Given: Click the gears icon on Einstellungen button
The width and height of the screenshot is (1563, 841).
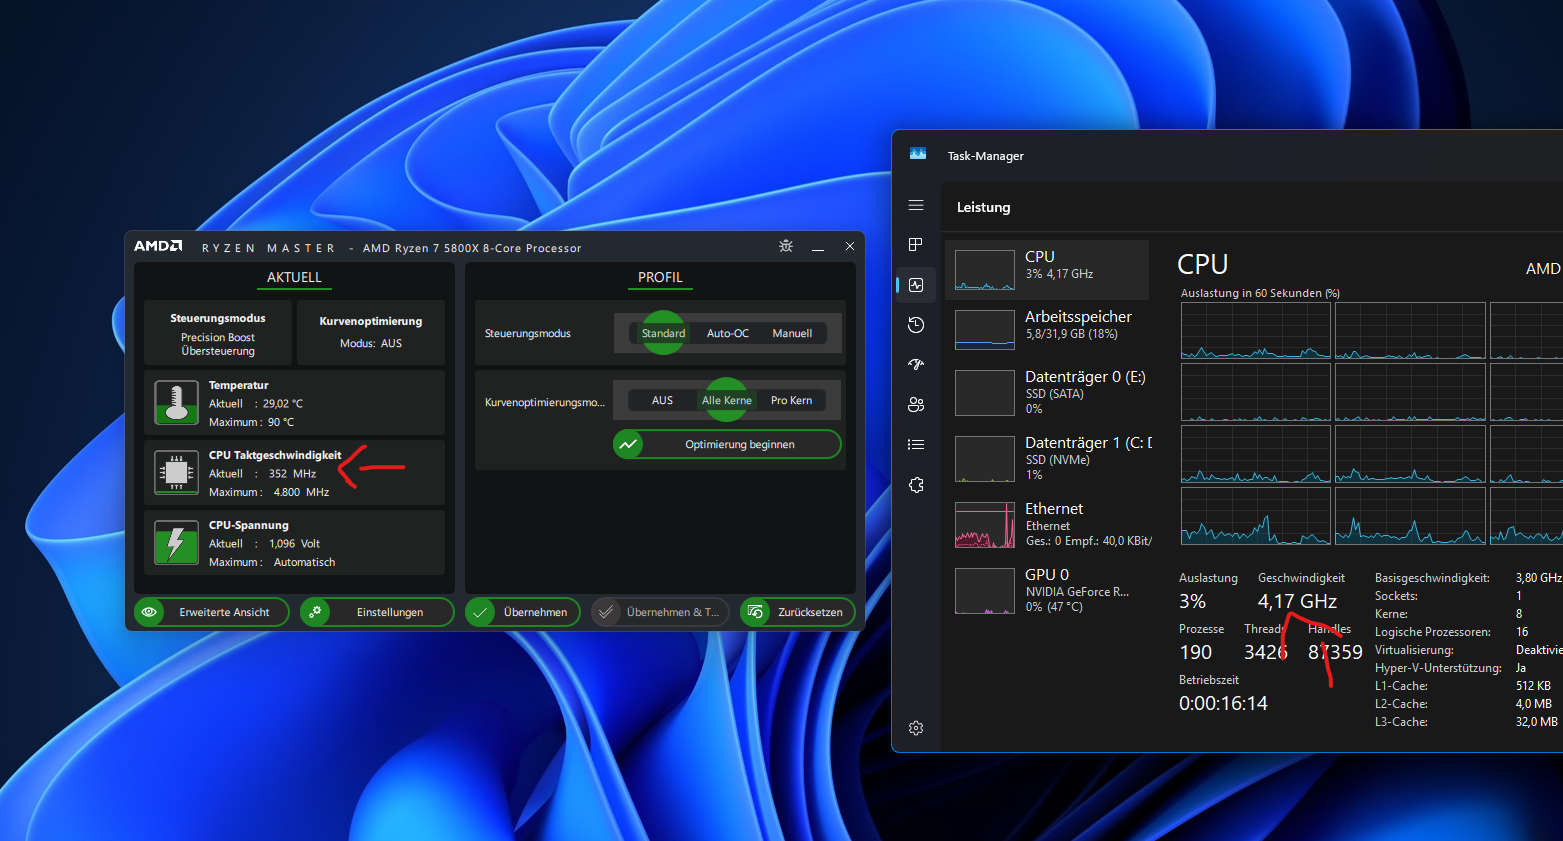Looking at the screenshot, I should pos(315,612).
